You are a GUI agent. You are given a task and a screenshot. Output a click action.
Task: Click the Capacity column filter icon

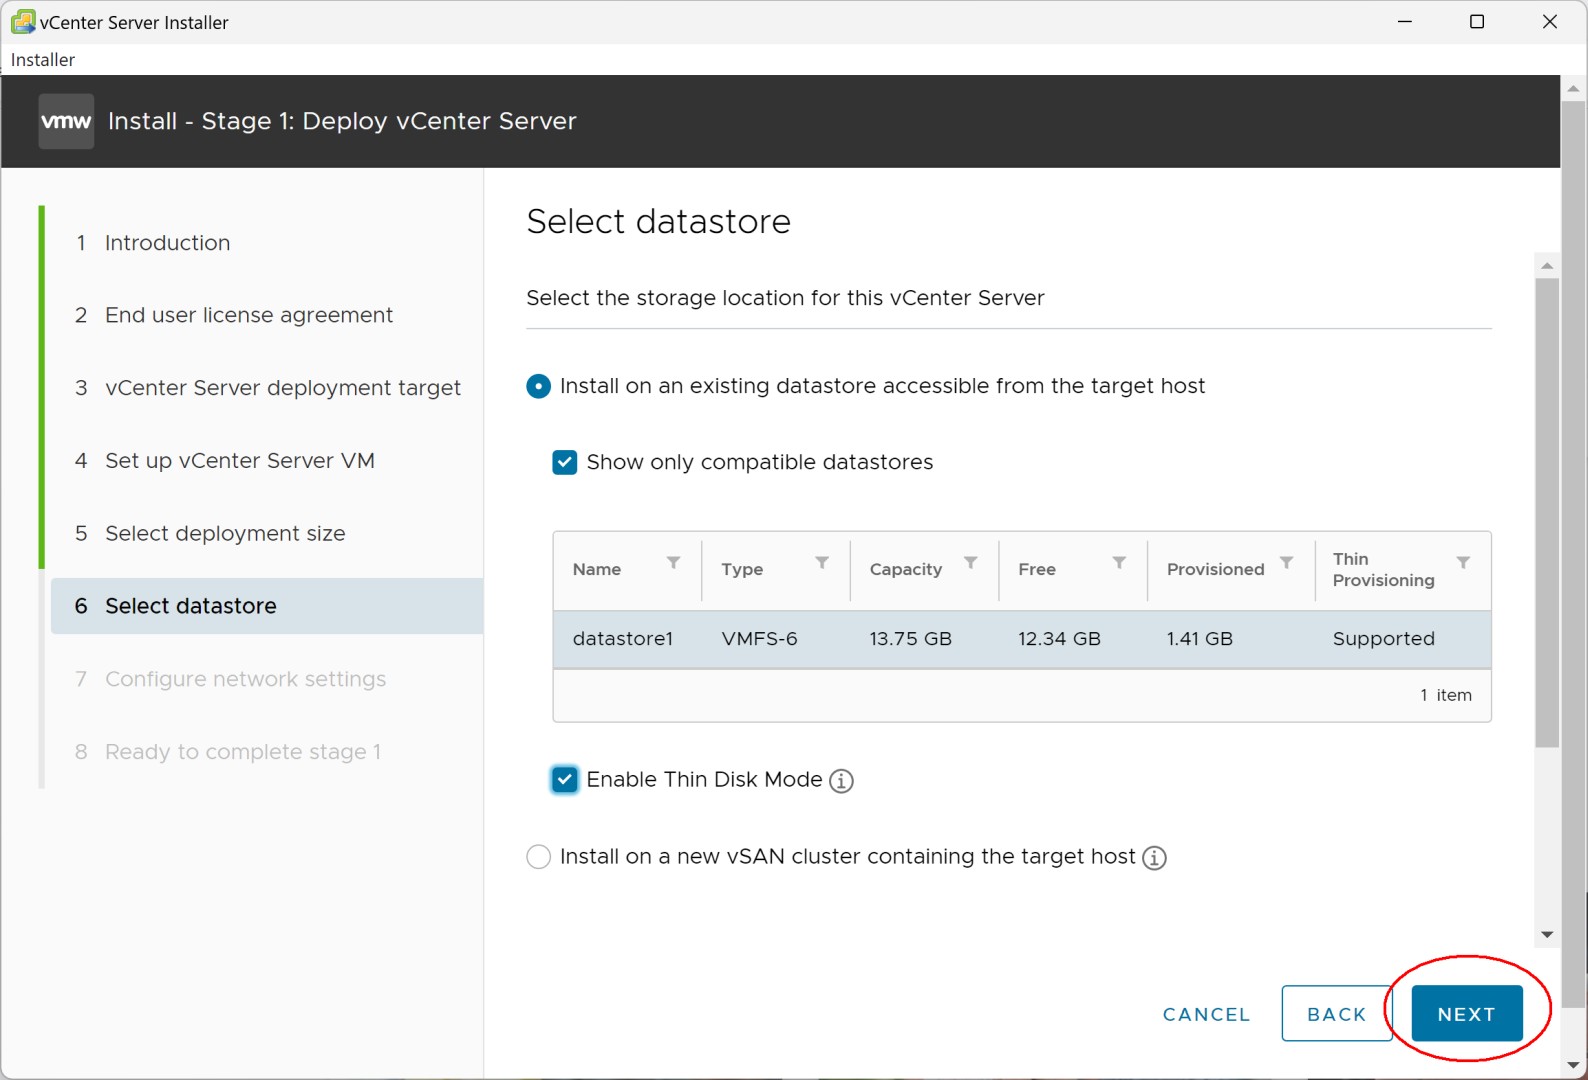pos(970,563)
